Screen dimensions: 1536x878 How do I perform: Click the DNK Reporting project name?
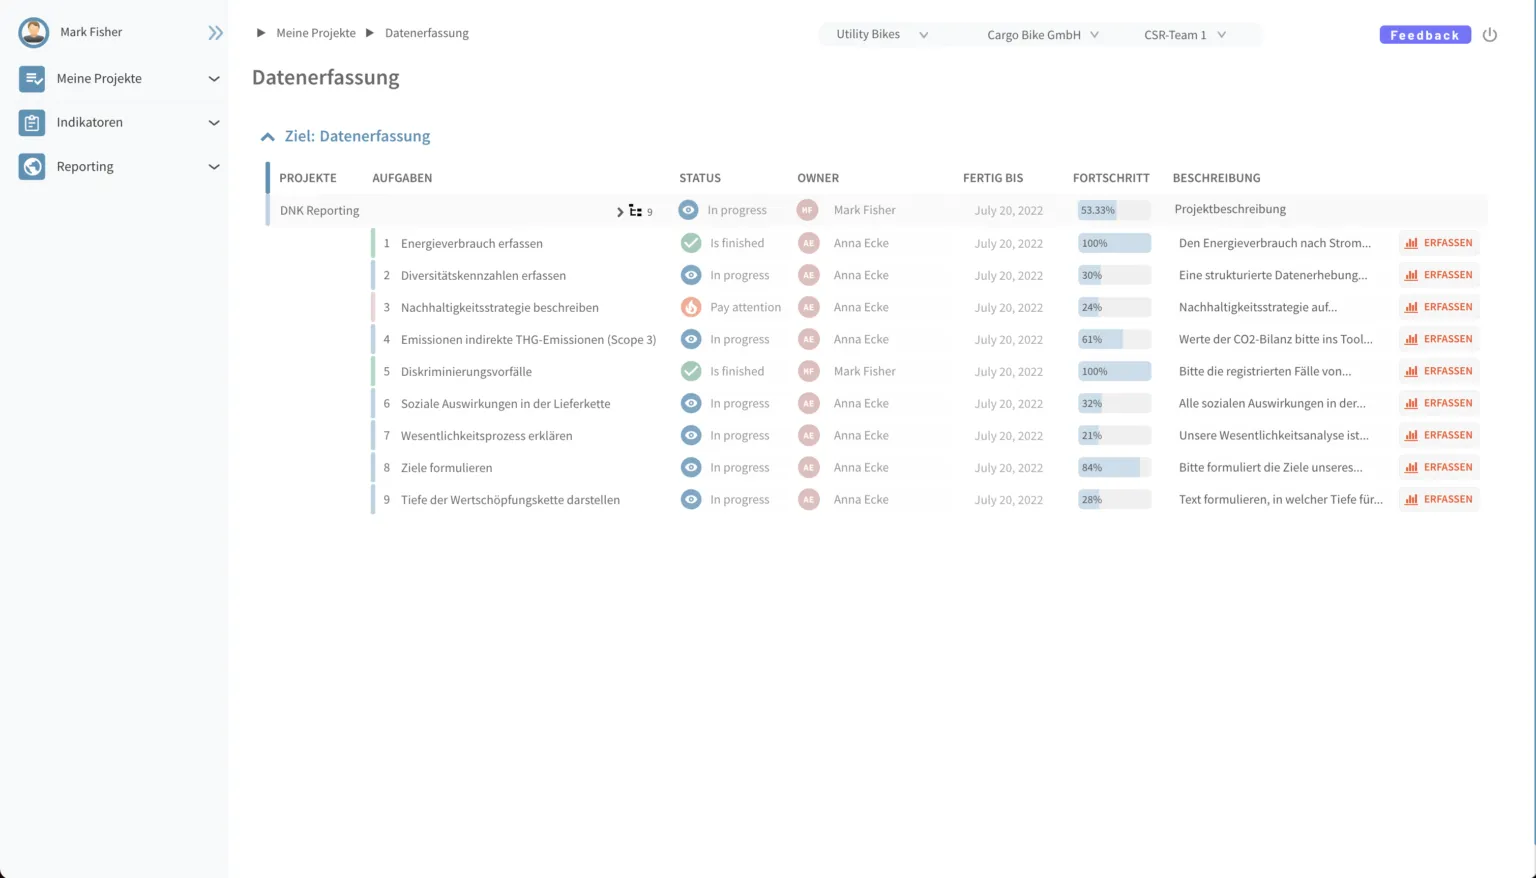pyautogui.click(x=319, y=211)
